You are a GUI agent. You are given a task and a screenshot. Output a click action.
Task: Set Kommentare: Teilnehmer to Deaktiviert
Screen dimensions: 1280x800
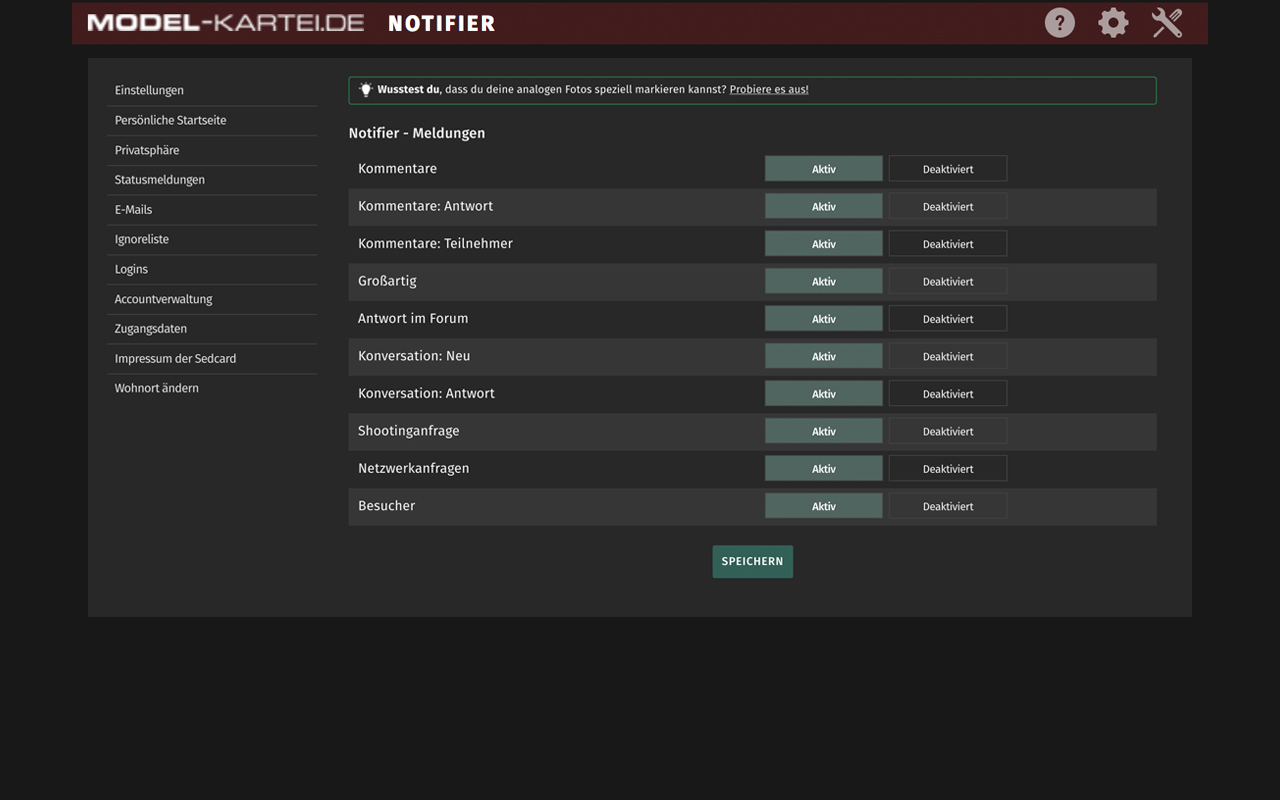click(x=948, y=244)
